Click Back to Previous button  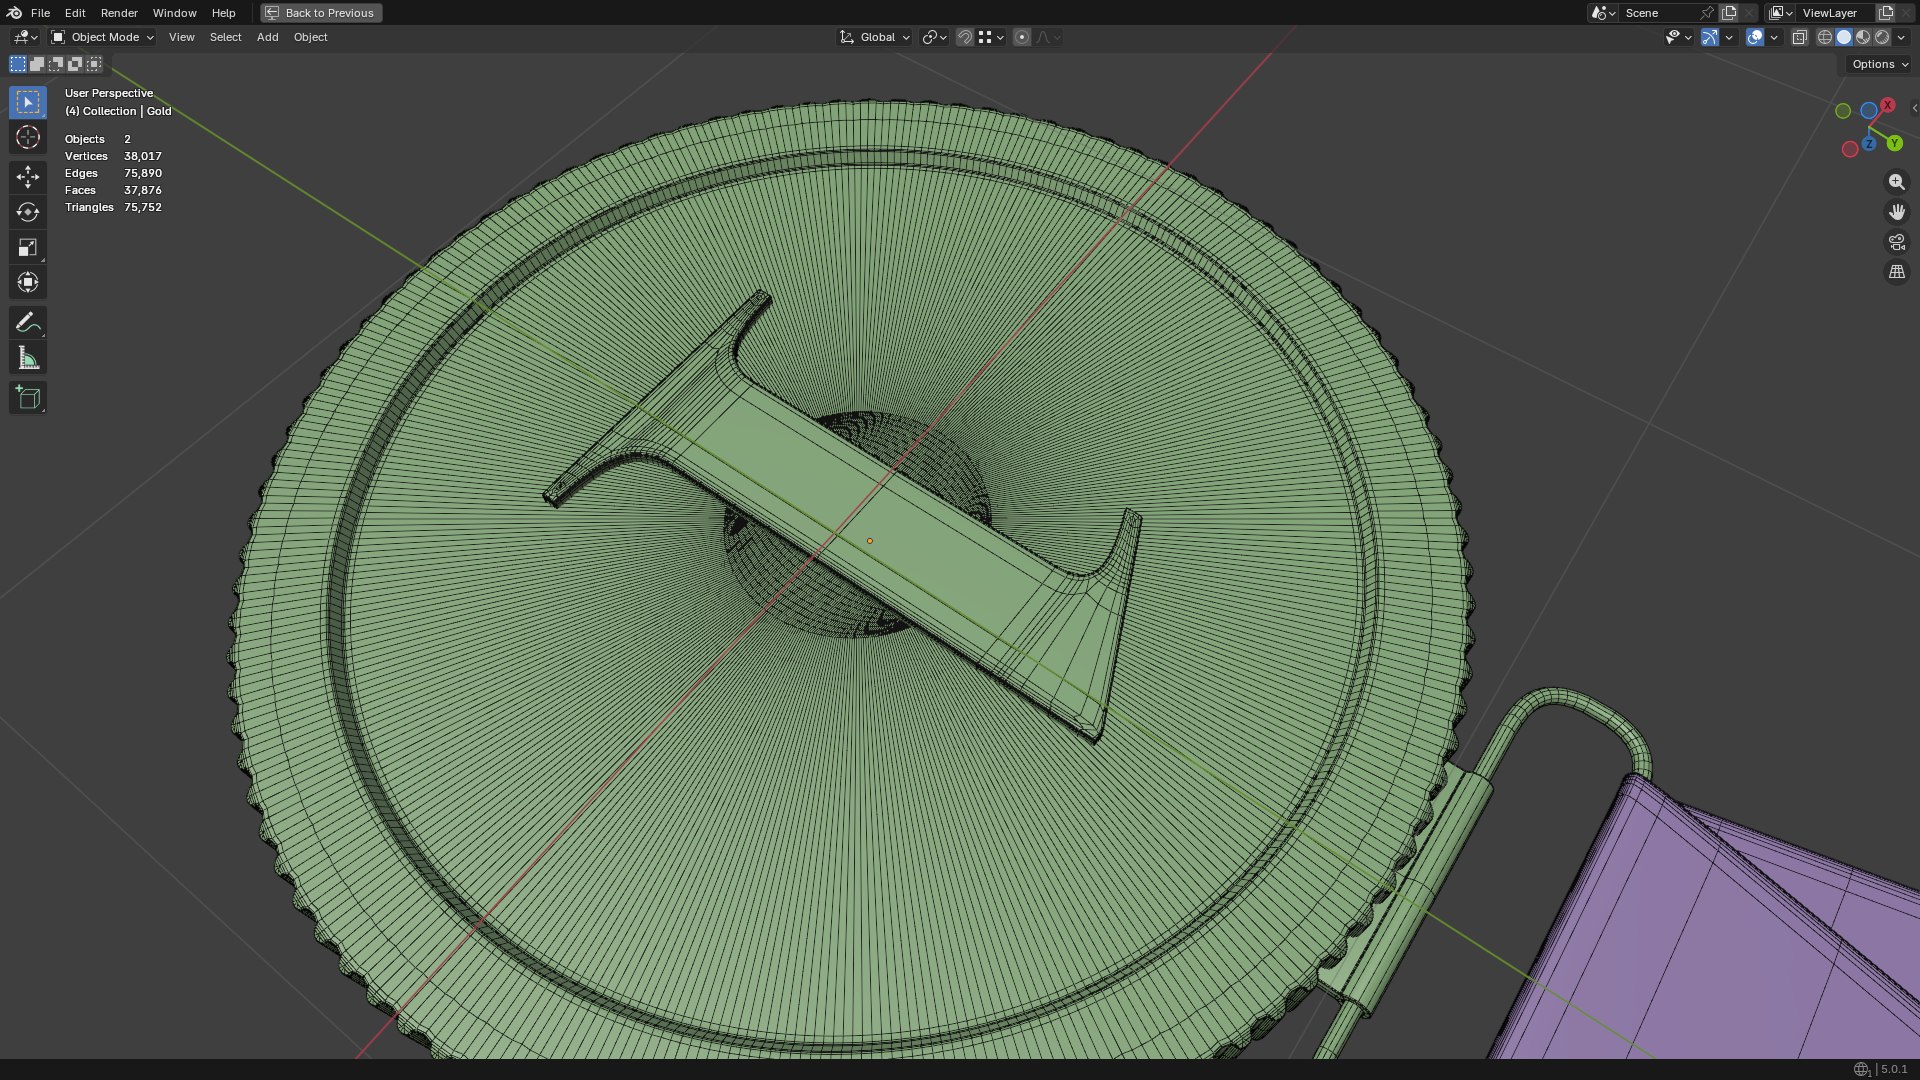point(321,13)
